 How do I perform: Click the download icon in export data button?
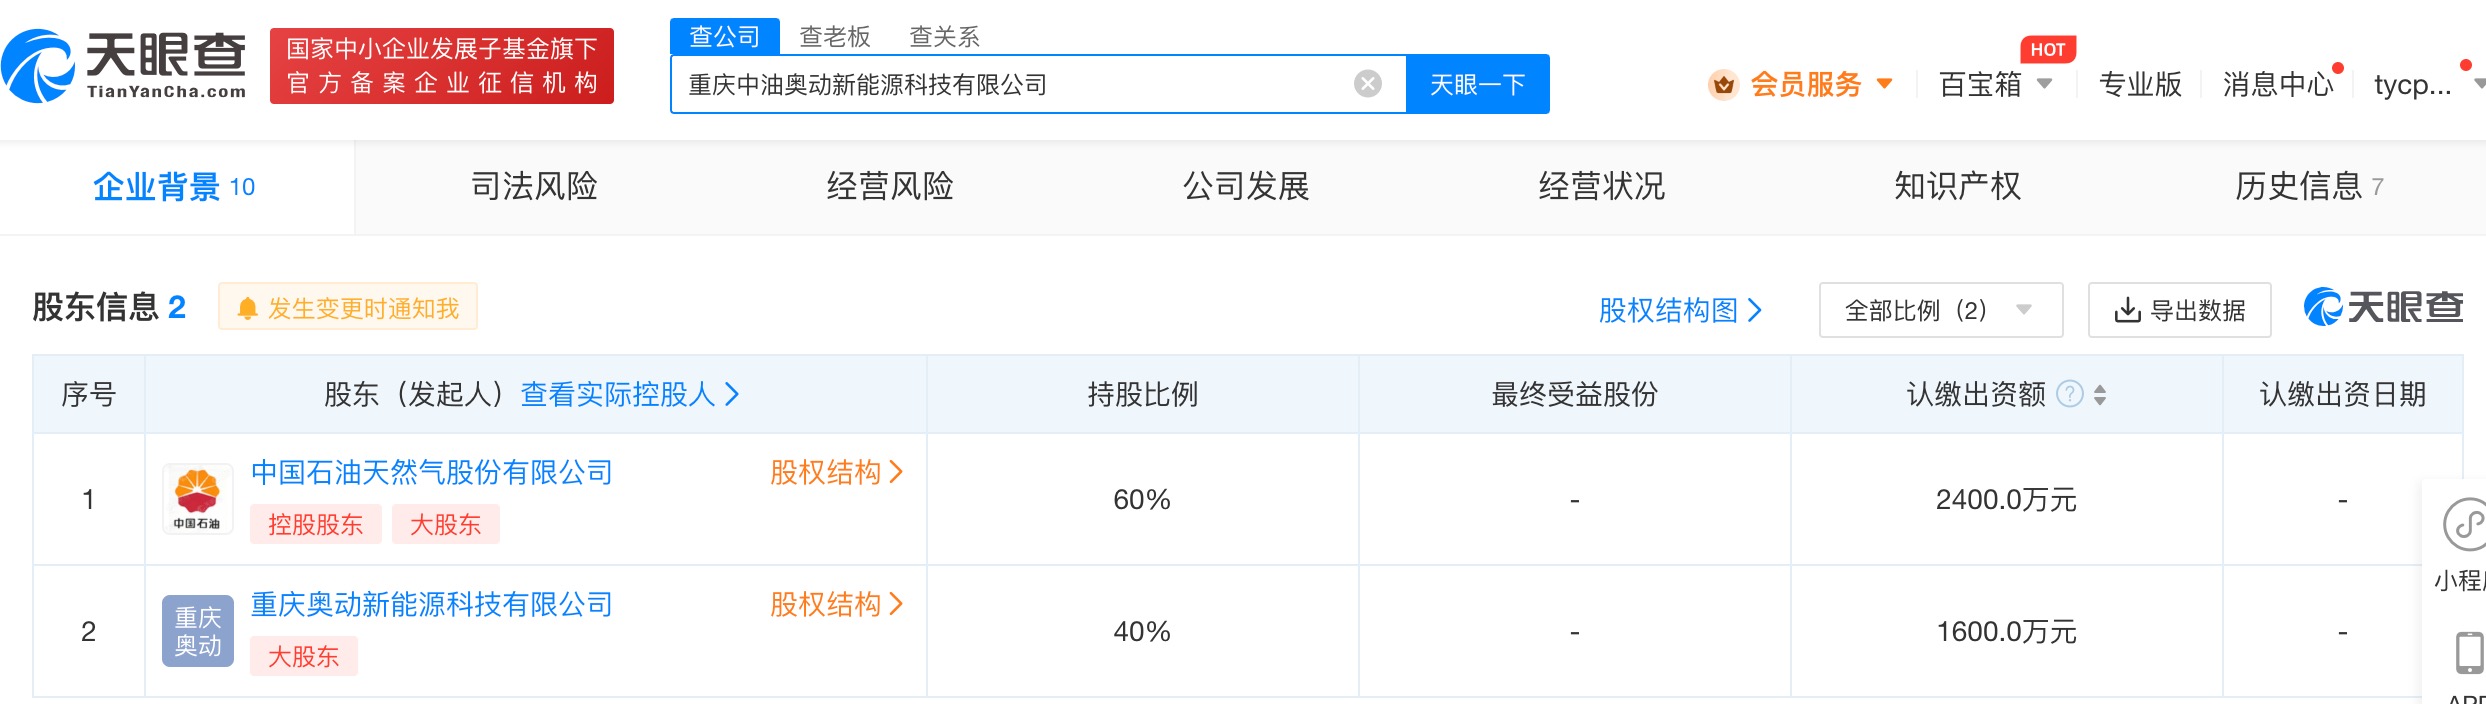pos(2127,310)
